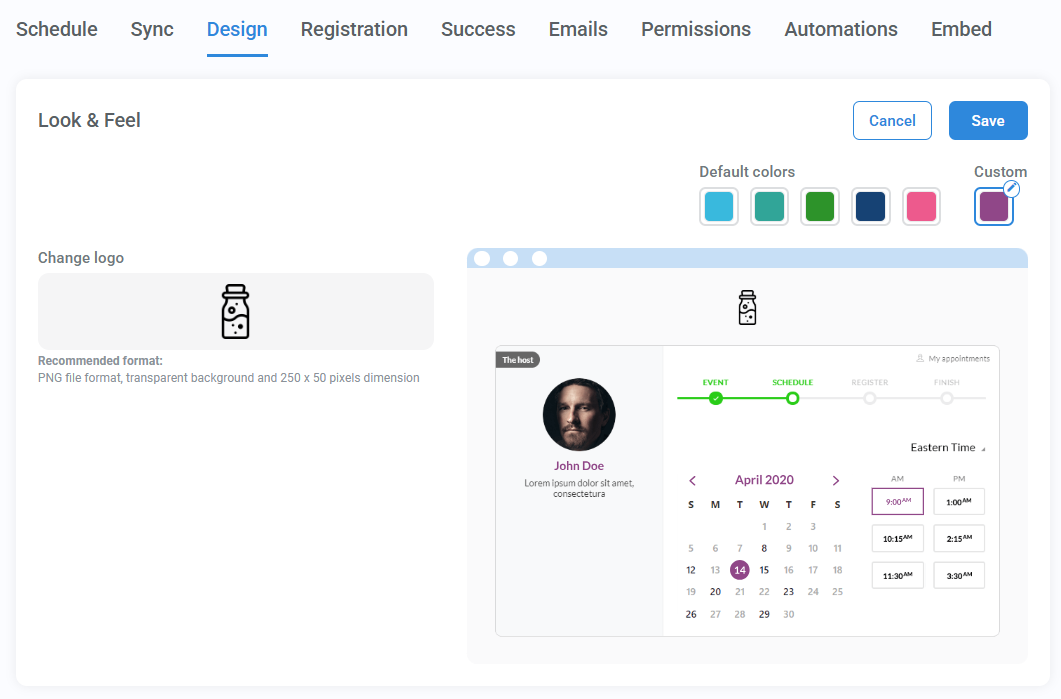Click the Finish step circle

coord(947,397)
